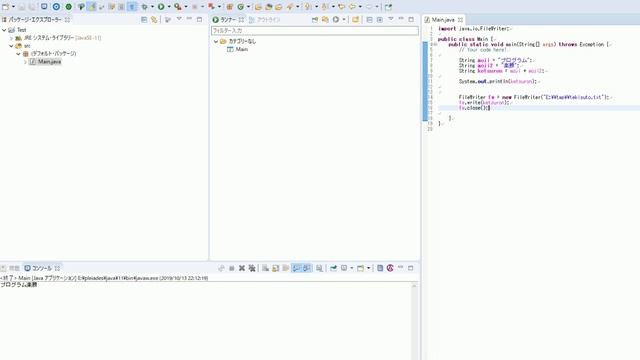Select the src folder in Package Explorer
Screen dimensions: 640x360
[x=27, y=46]
